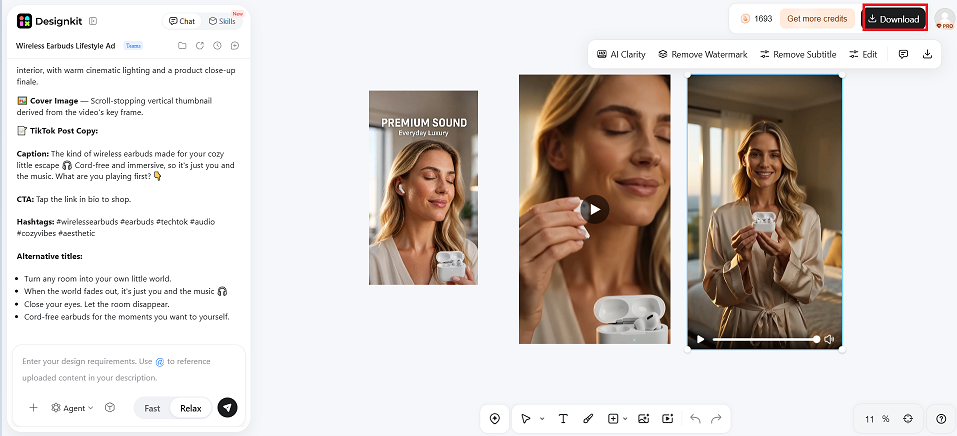This screenshot has height=436, width=957.
Task: Expand the pointer tool options chevron
Action: click(x=543, y=419)
